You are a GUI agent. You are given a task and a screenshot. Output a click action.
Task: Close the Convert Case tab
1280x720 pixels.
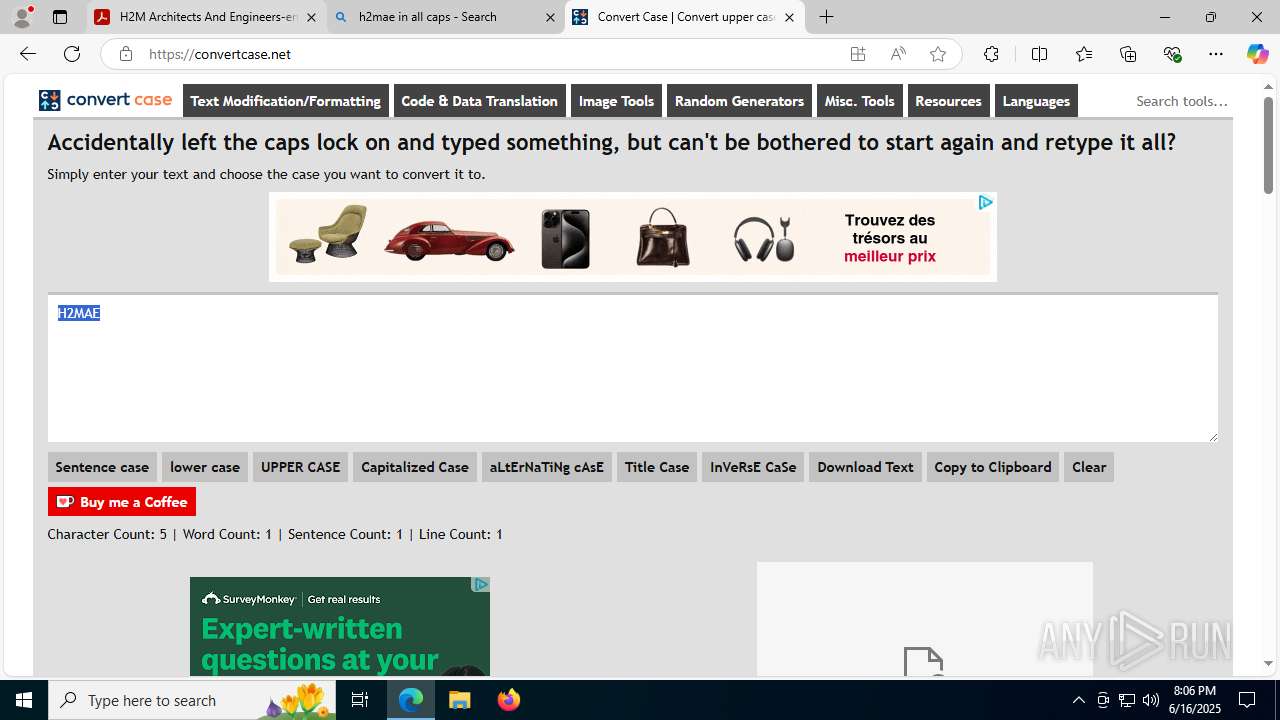(x=789, y=17)
